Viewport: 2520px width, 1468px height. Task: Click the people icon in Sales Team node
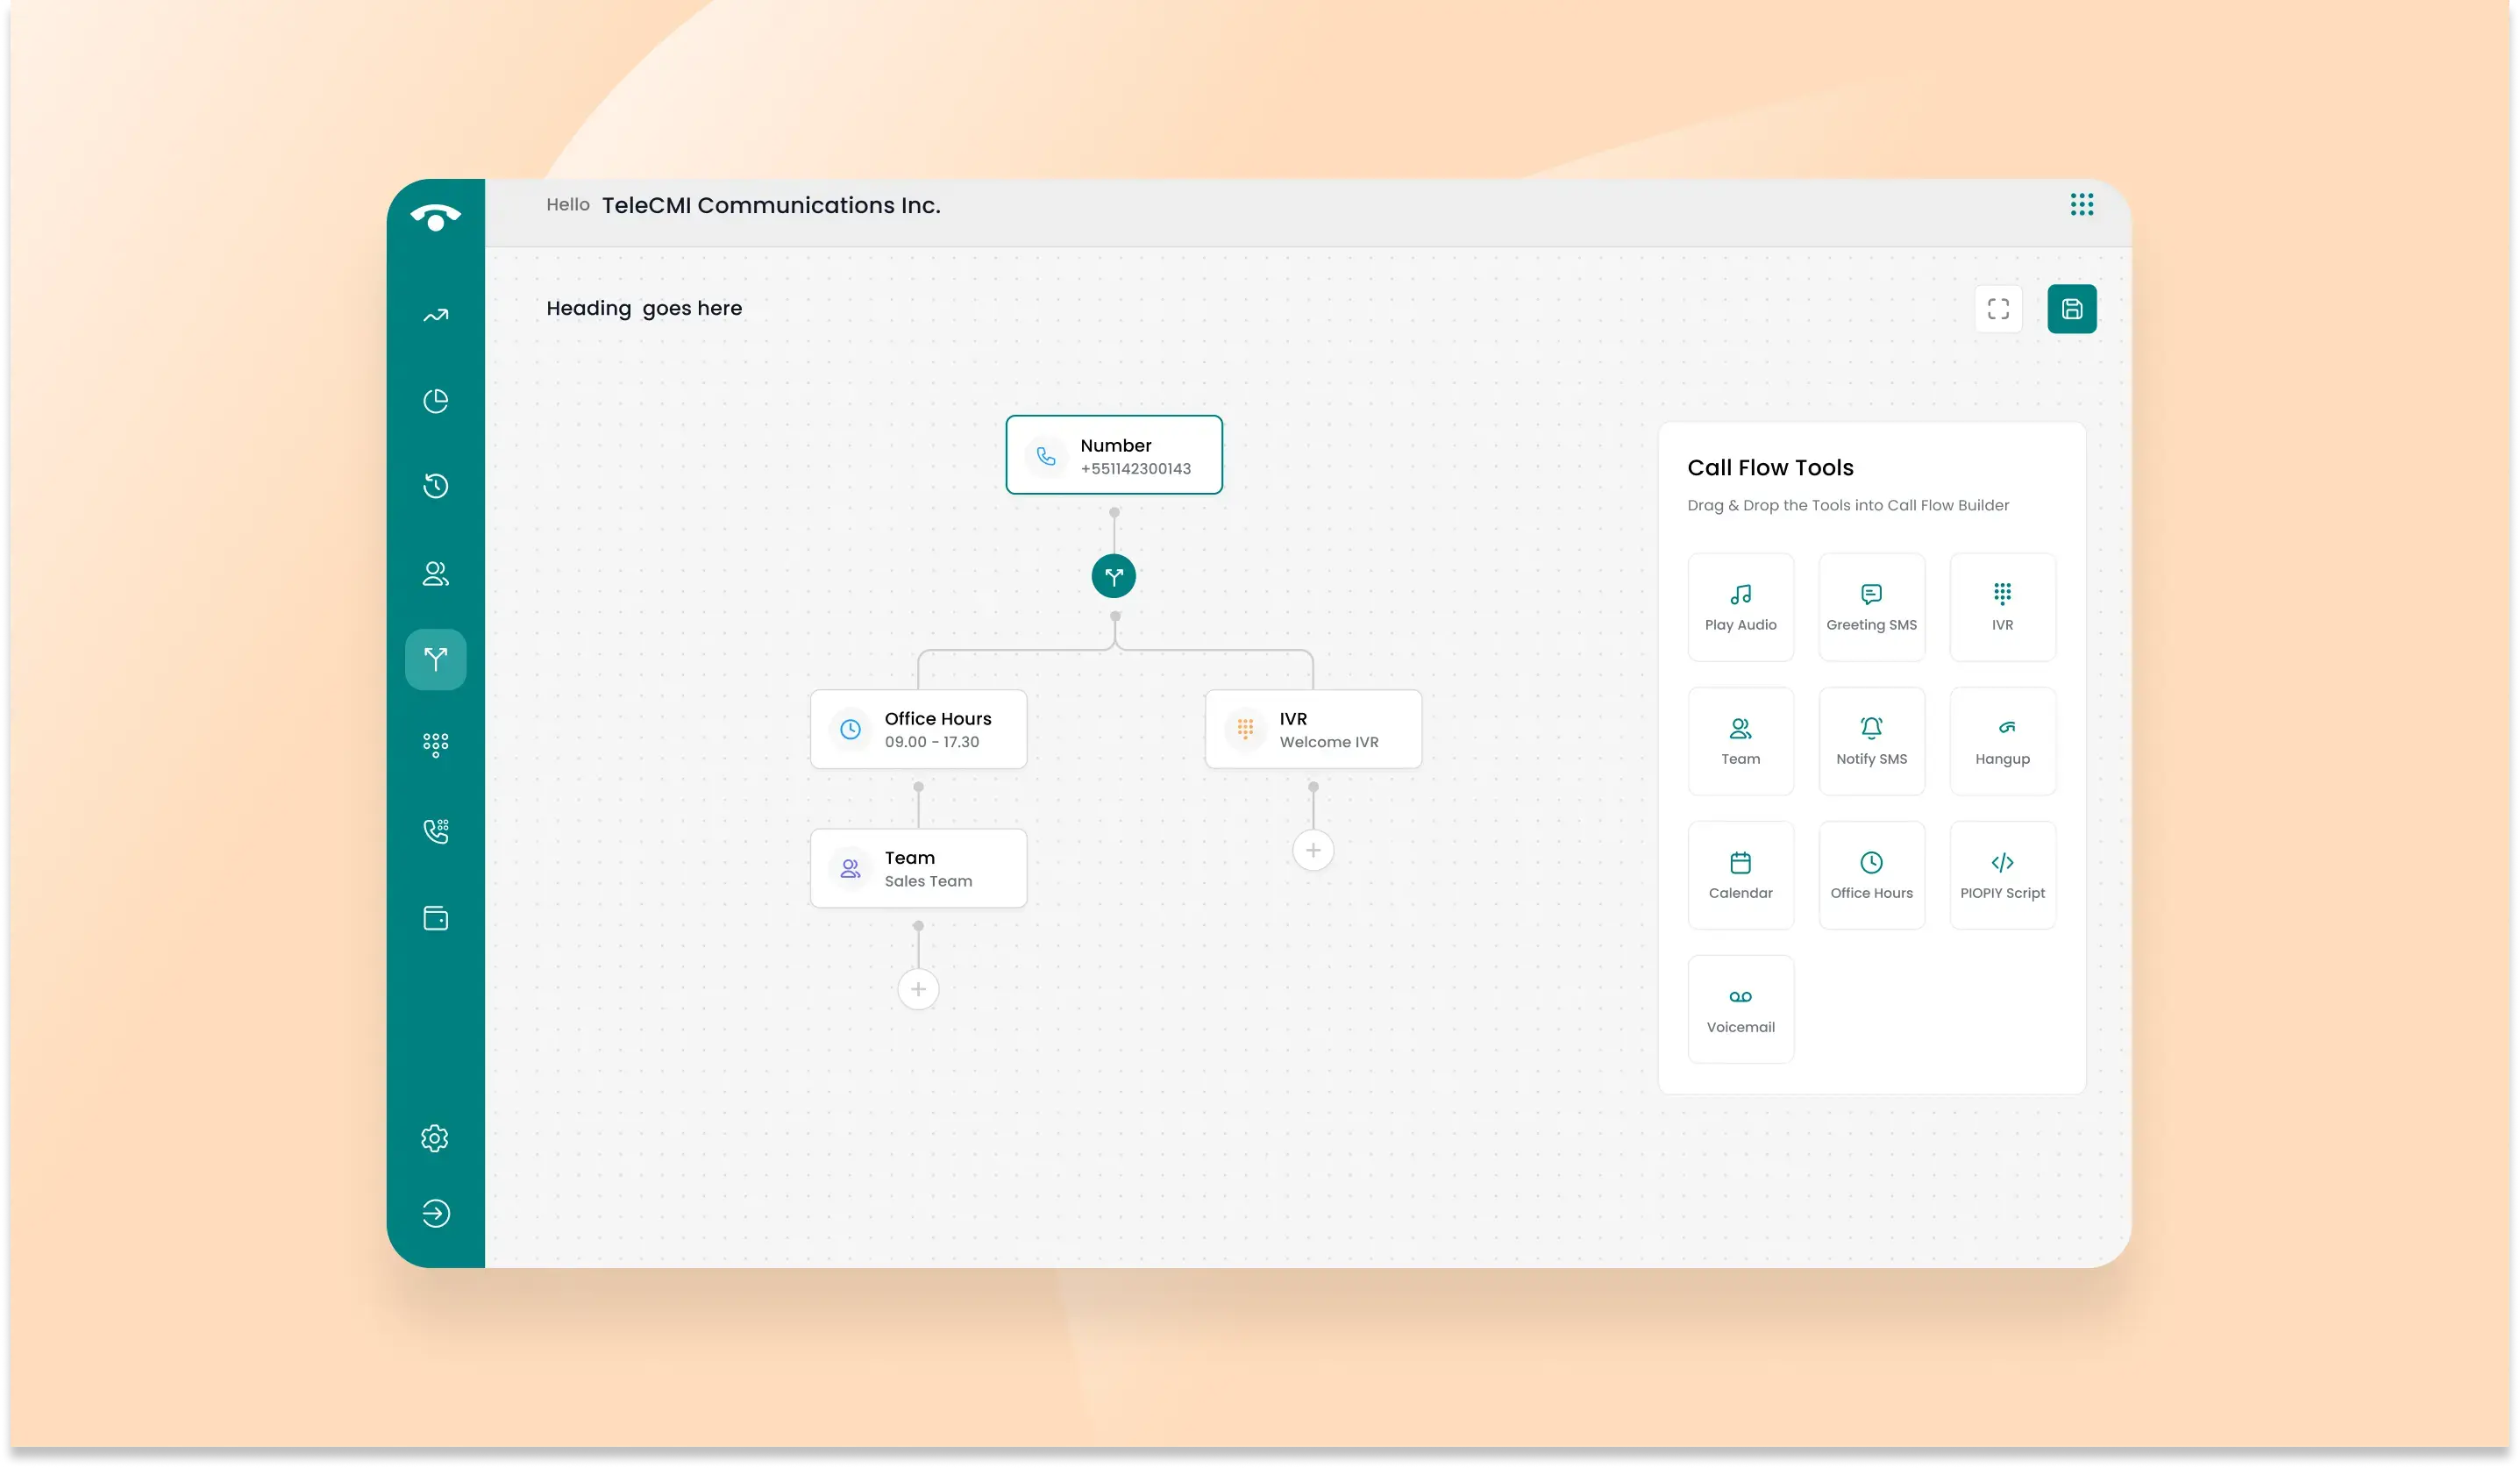click(x=850, y=868)
